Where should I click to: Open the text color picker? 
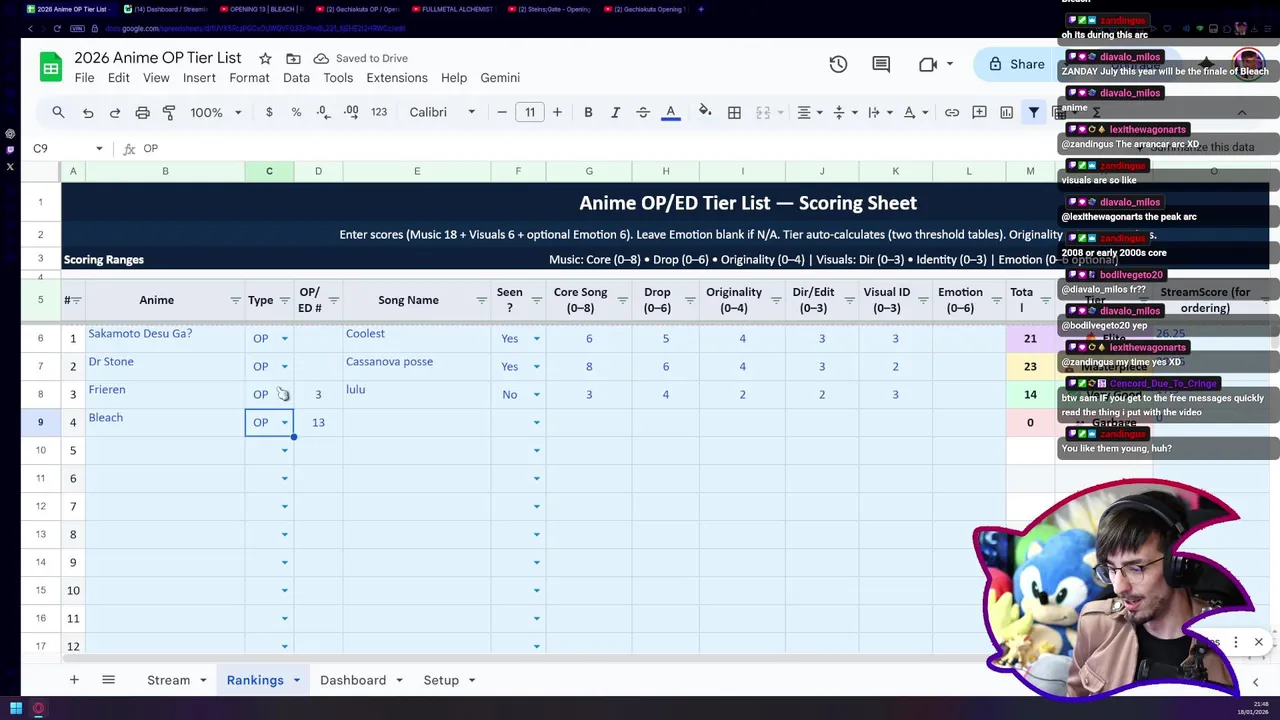671,112
